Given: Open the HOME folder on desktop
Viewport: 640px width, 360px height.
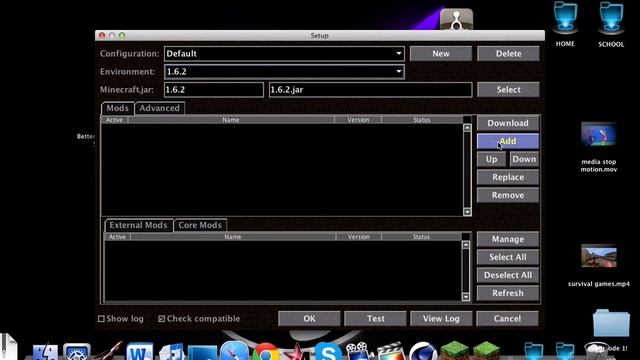Looking at the screenshot, I should (565, 24).
